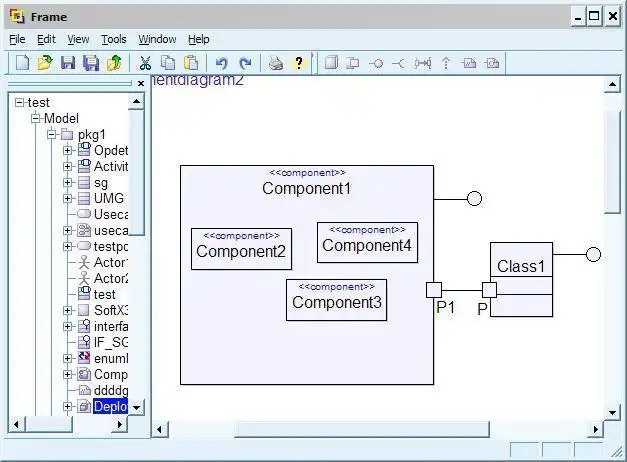Click the diagram horizontal scrollbar thumb
This screenshot has height=462, width=627.
coord(361,429)
